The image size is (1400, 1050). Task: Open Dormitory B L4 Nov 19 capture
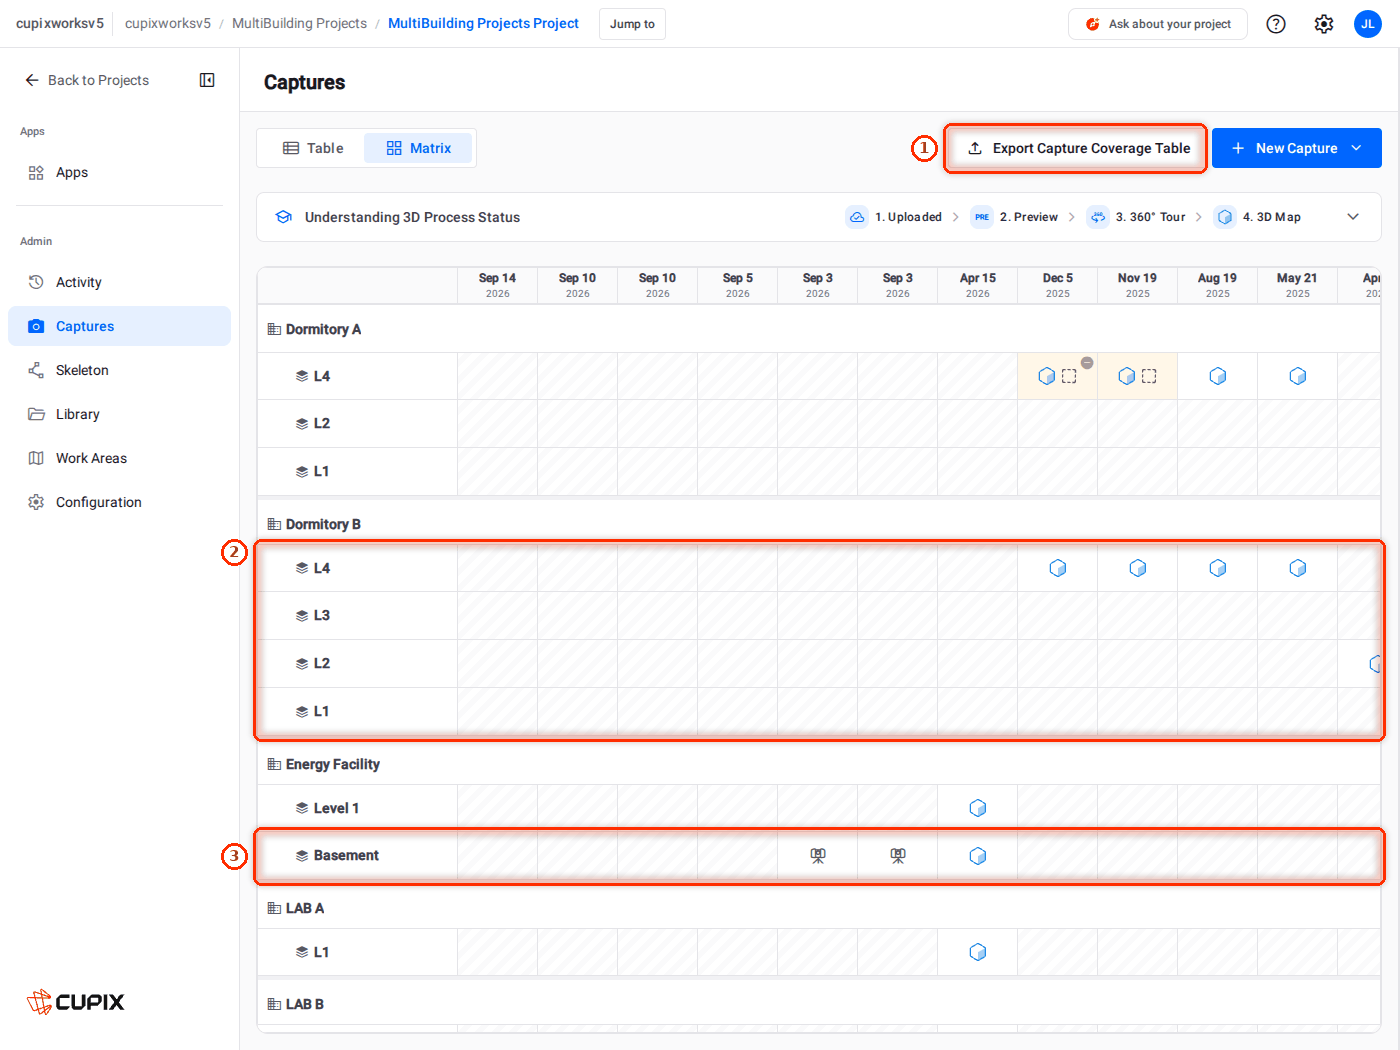(1138, 568)
